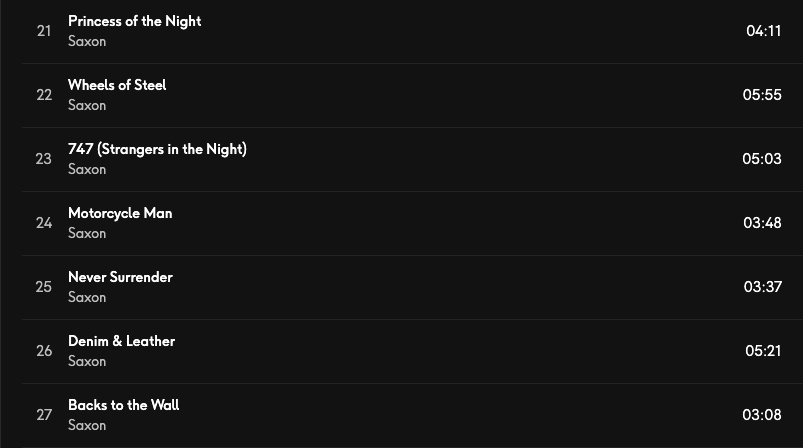Select track number 23 in the list
Viewport: 803px width, 448px height.
click(x=44, y=159)
